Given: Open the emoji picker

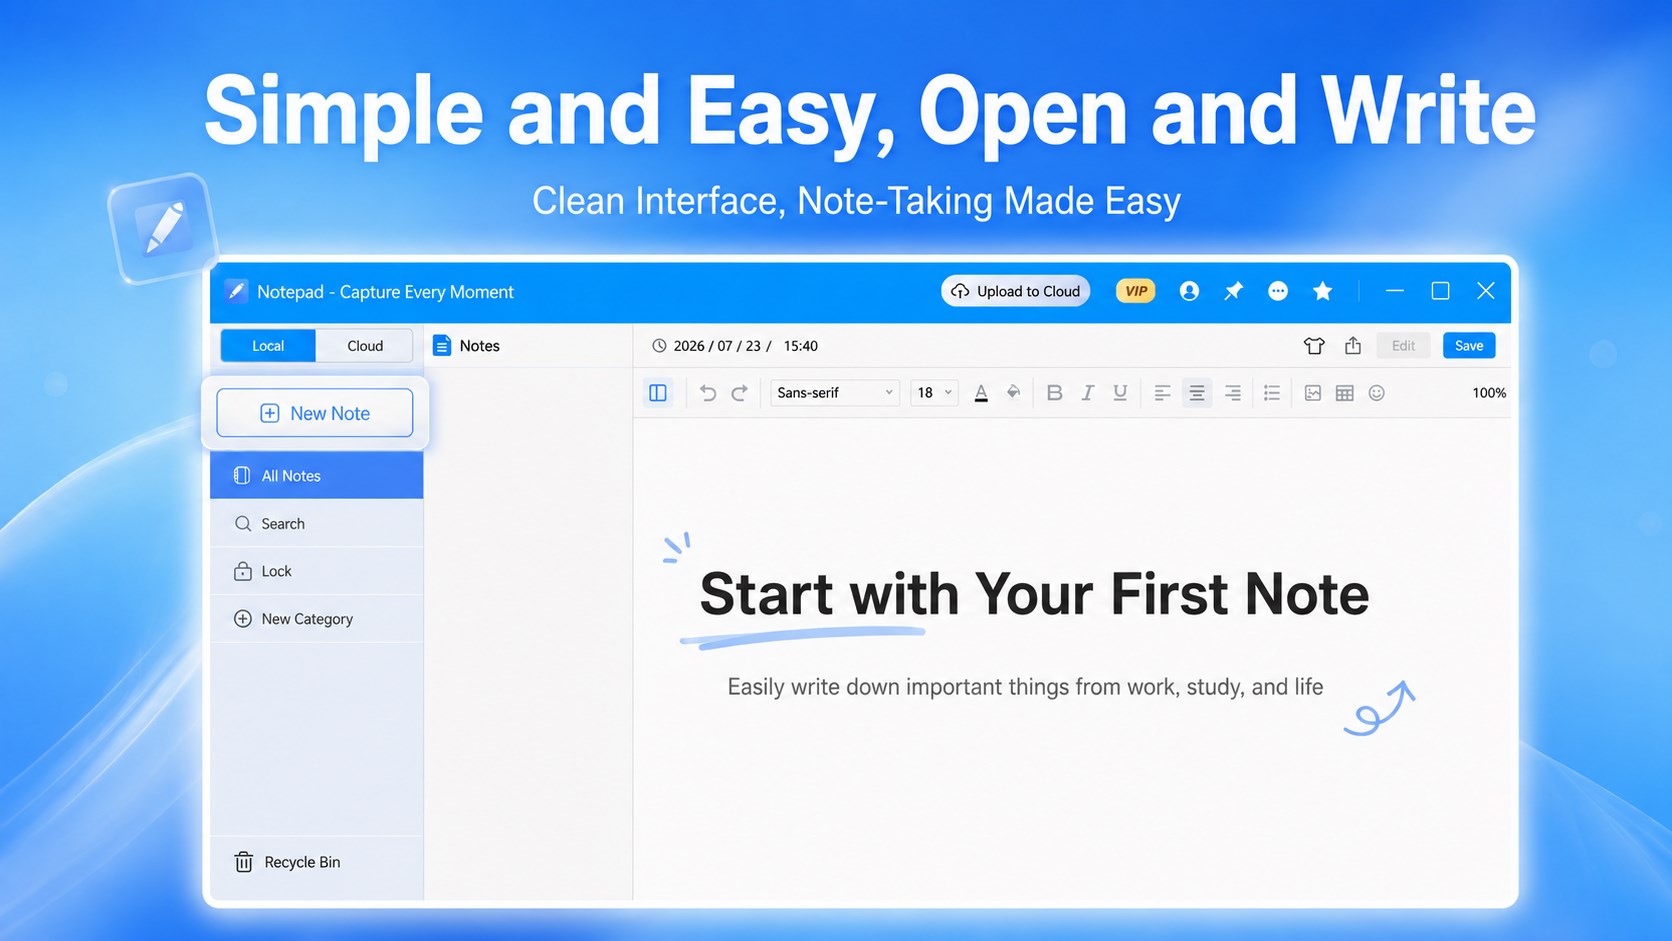Looking at the screenshot, I should [x=1377, y=393].
